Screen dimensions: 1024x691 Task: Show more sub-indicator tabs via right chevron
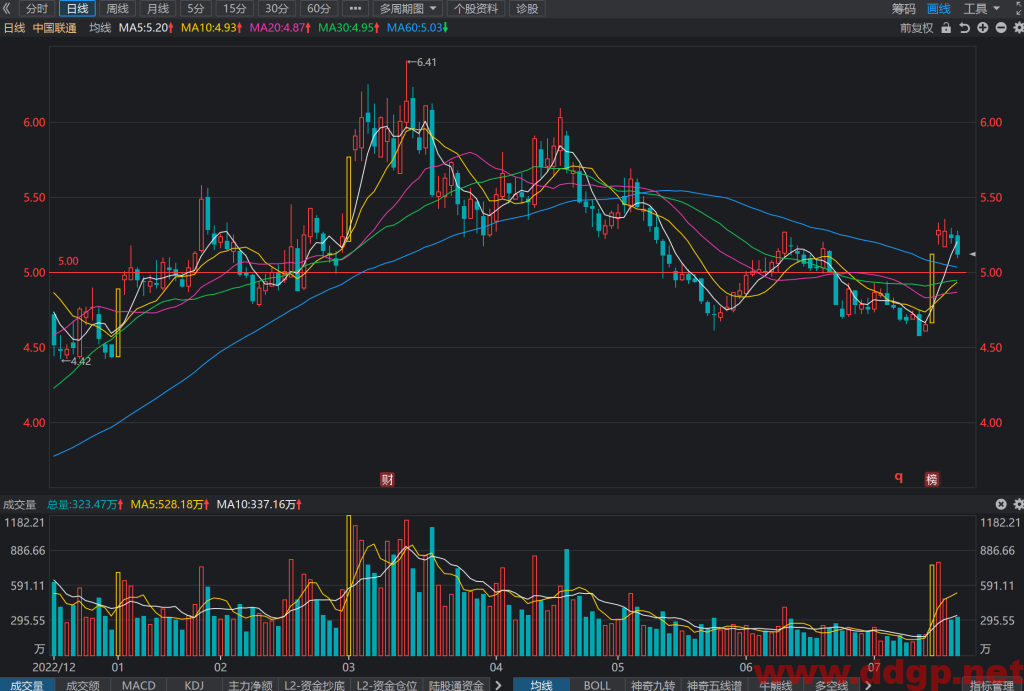[x=498, y=685]
